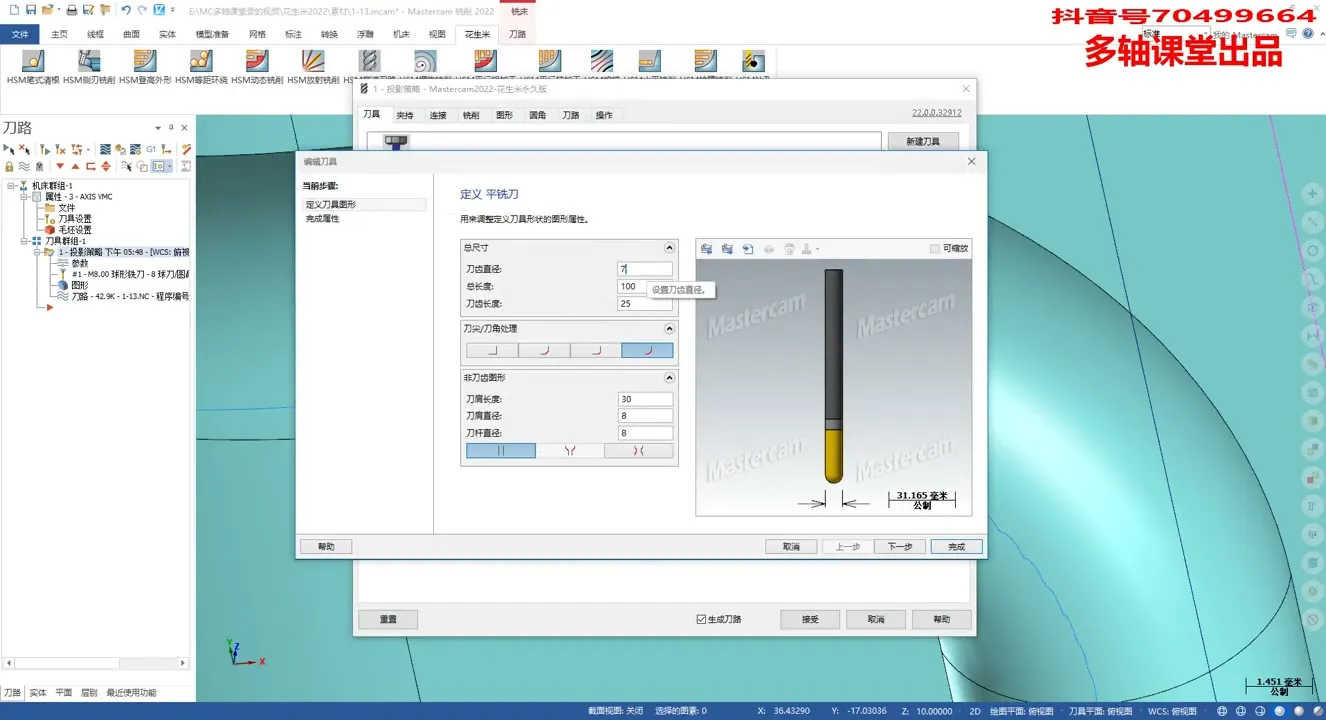Collapse the 刀尖/刀角处理 section
This screenshot has height=720, width=1326.
point(669,329)
